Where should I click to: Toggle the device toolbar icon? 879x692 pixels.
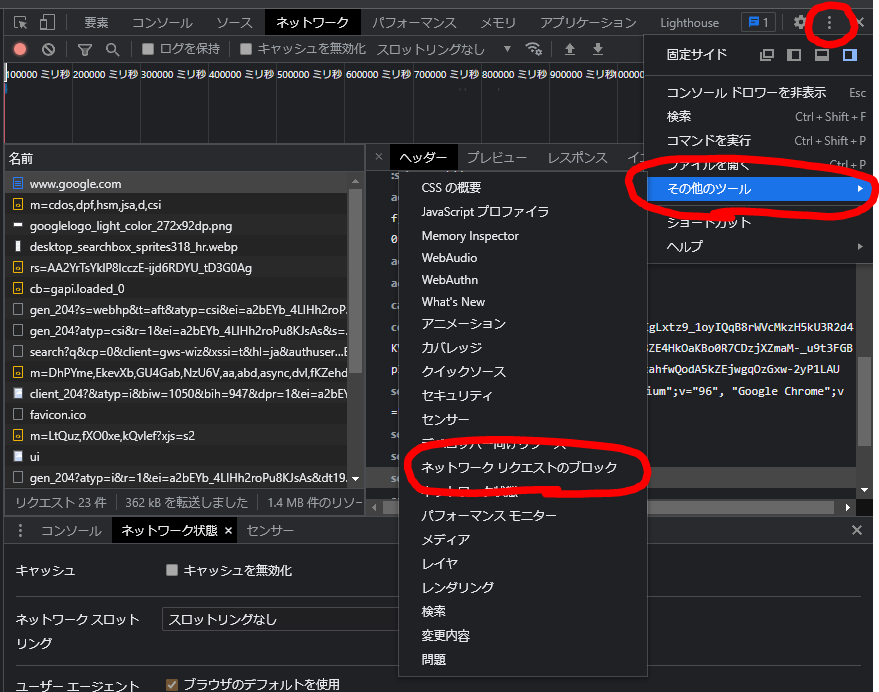click(48, 22)
